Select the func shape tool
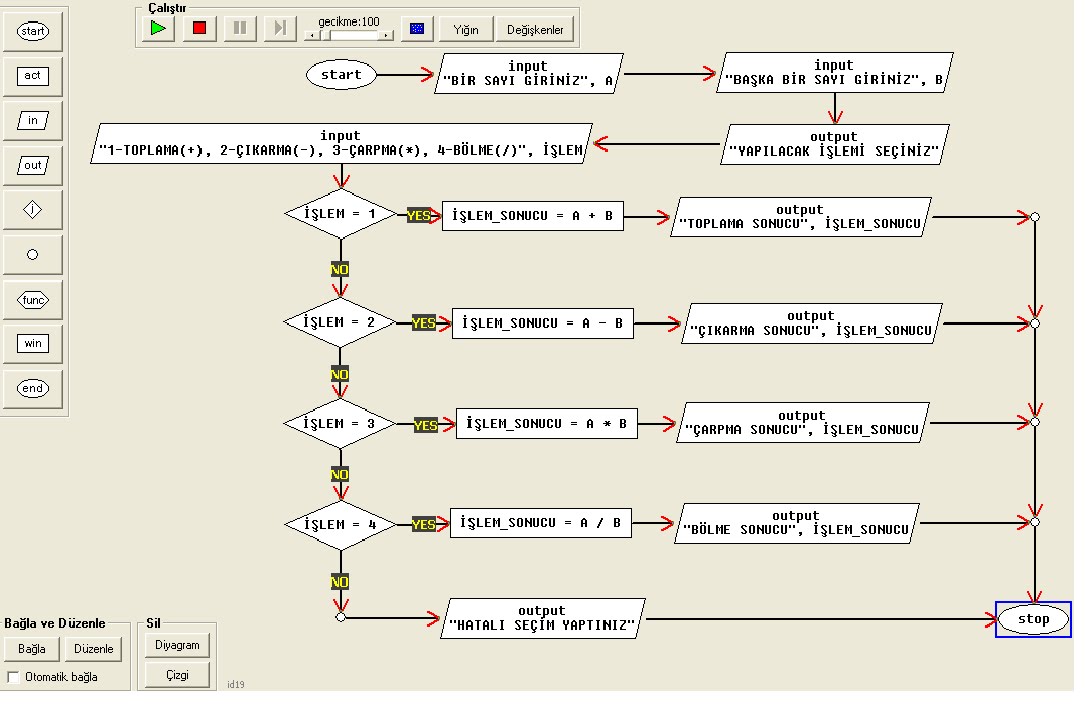The height and width of the screenshot is (709, 1090). click(x=31, y=299)
